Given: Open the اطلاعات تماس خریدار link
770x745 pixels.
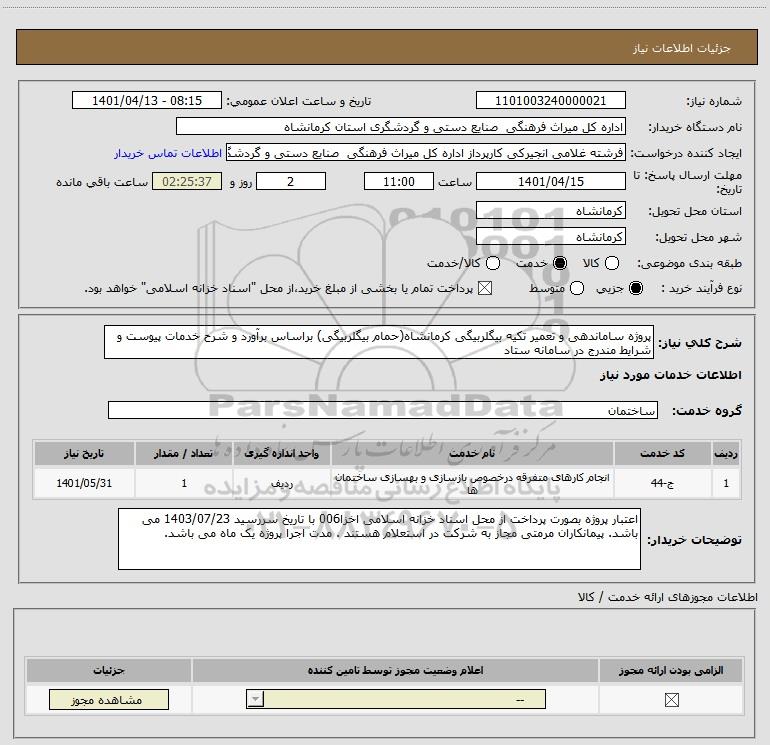Looking at the screenshot, I should 168,153.
